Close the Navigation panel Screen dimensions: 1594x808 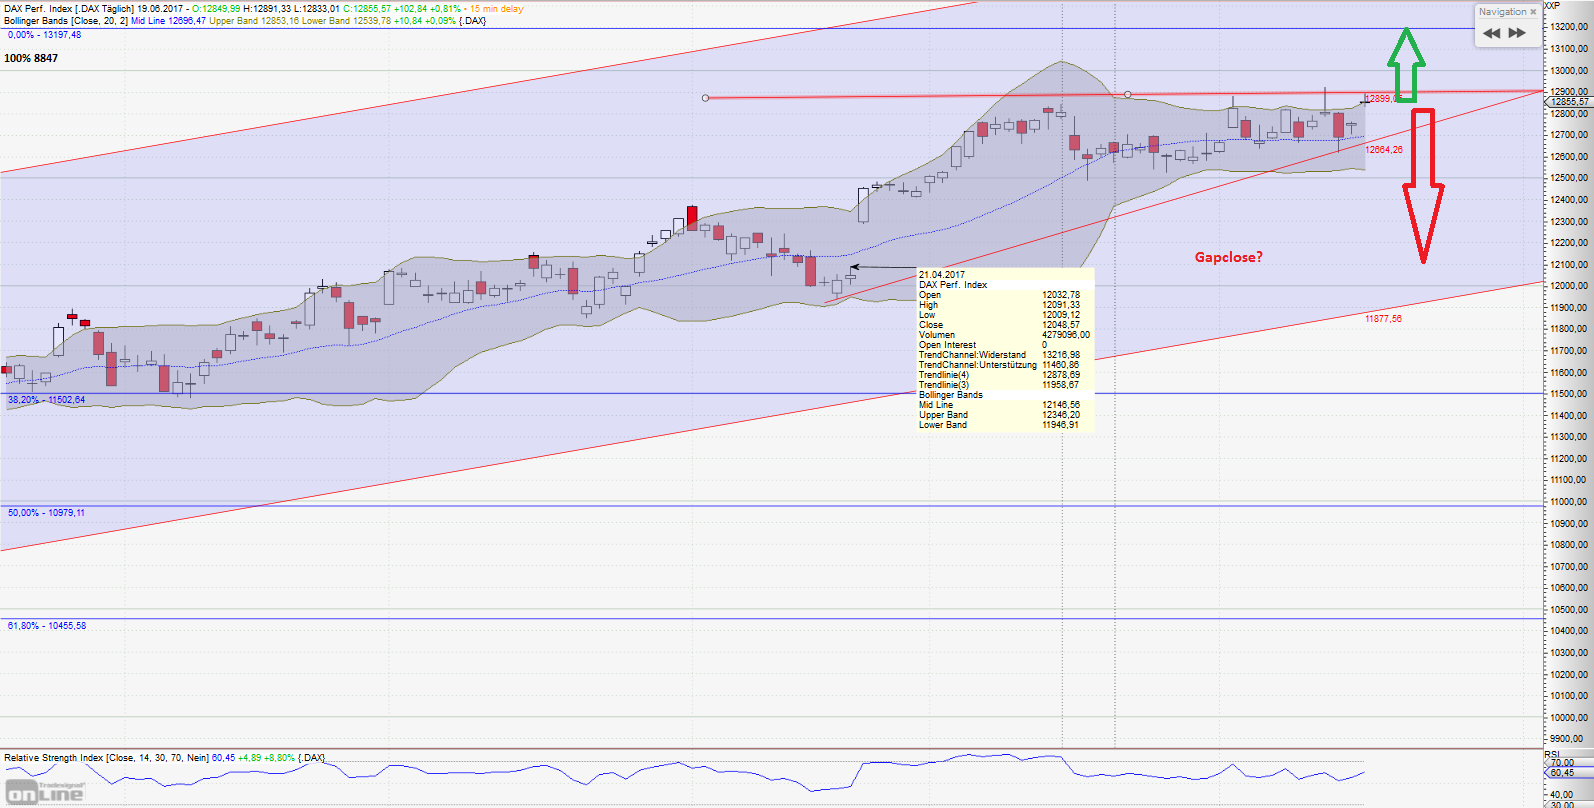(x=1533, y=12)
